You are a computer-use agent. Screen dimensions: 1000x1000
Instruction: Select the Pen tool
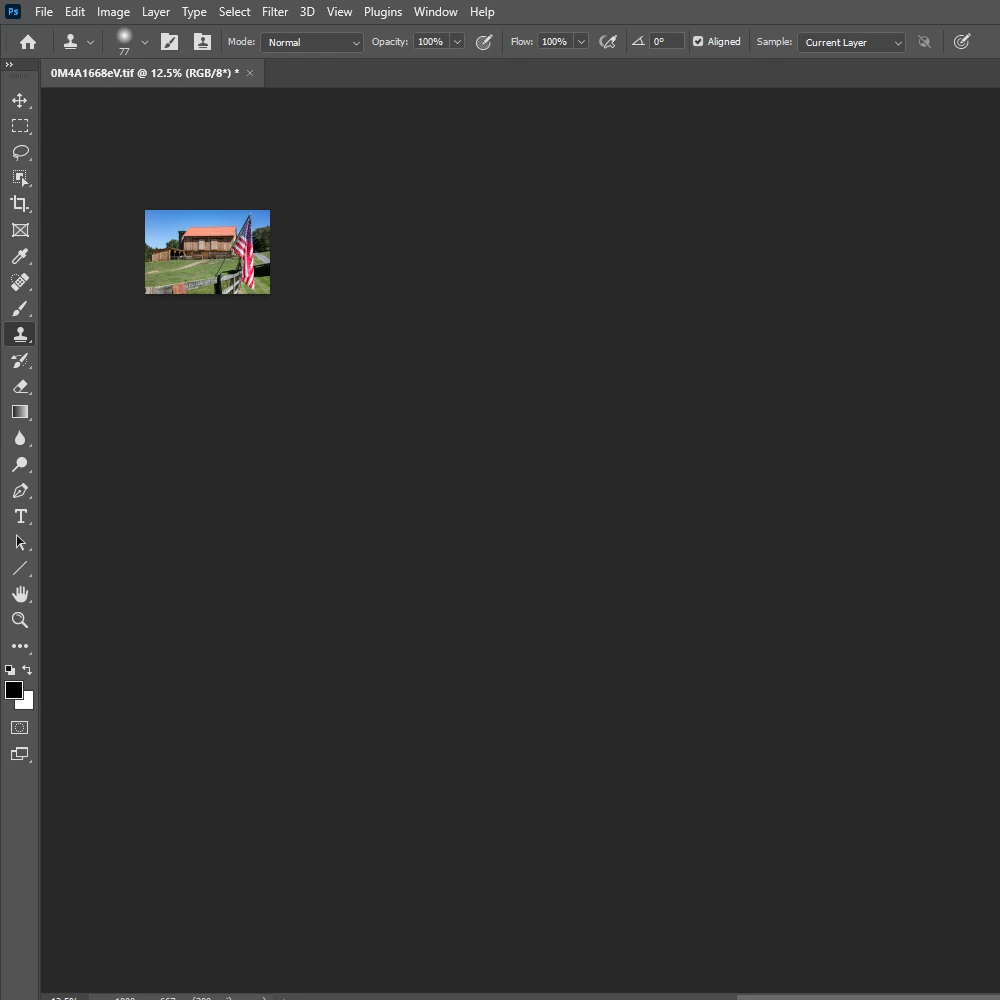(x=20, y=490)
